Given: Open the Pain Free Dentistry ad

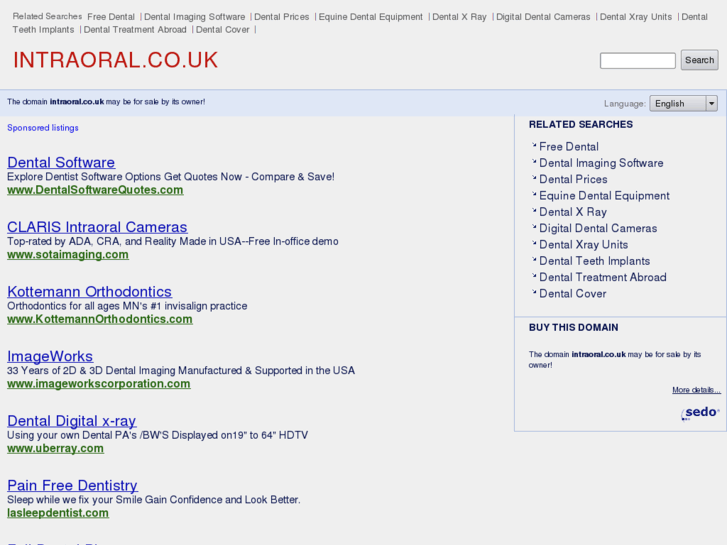Looking at the screenshot, I should click(72, 485).
